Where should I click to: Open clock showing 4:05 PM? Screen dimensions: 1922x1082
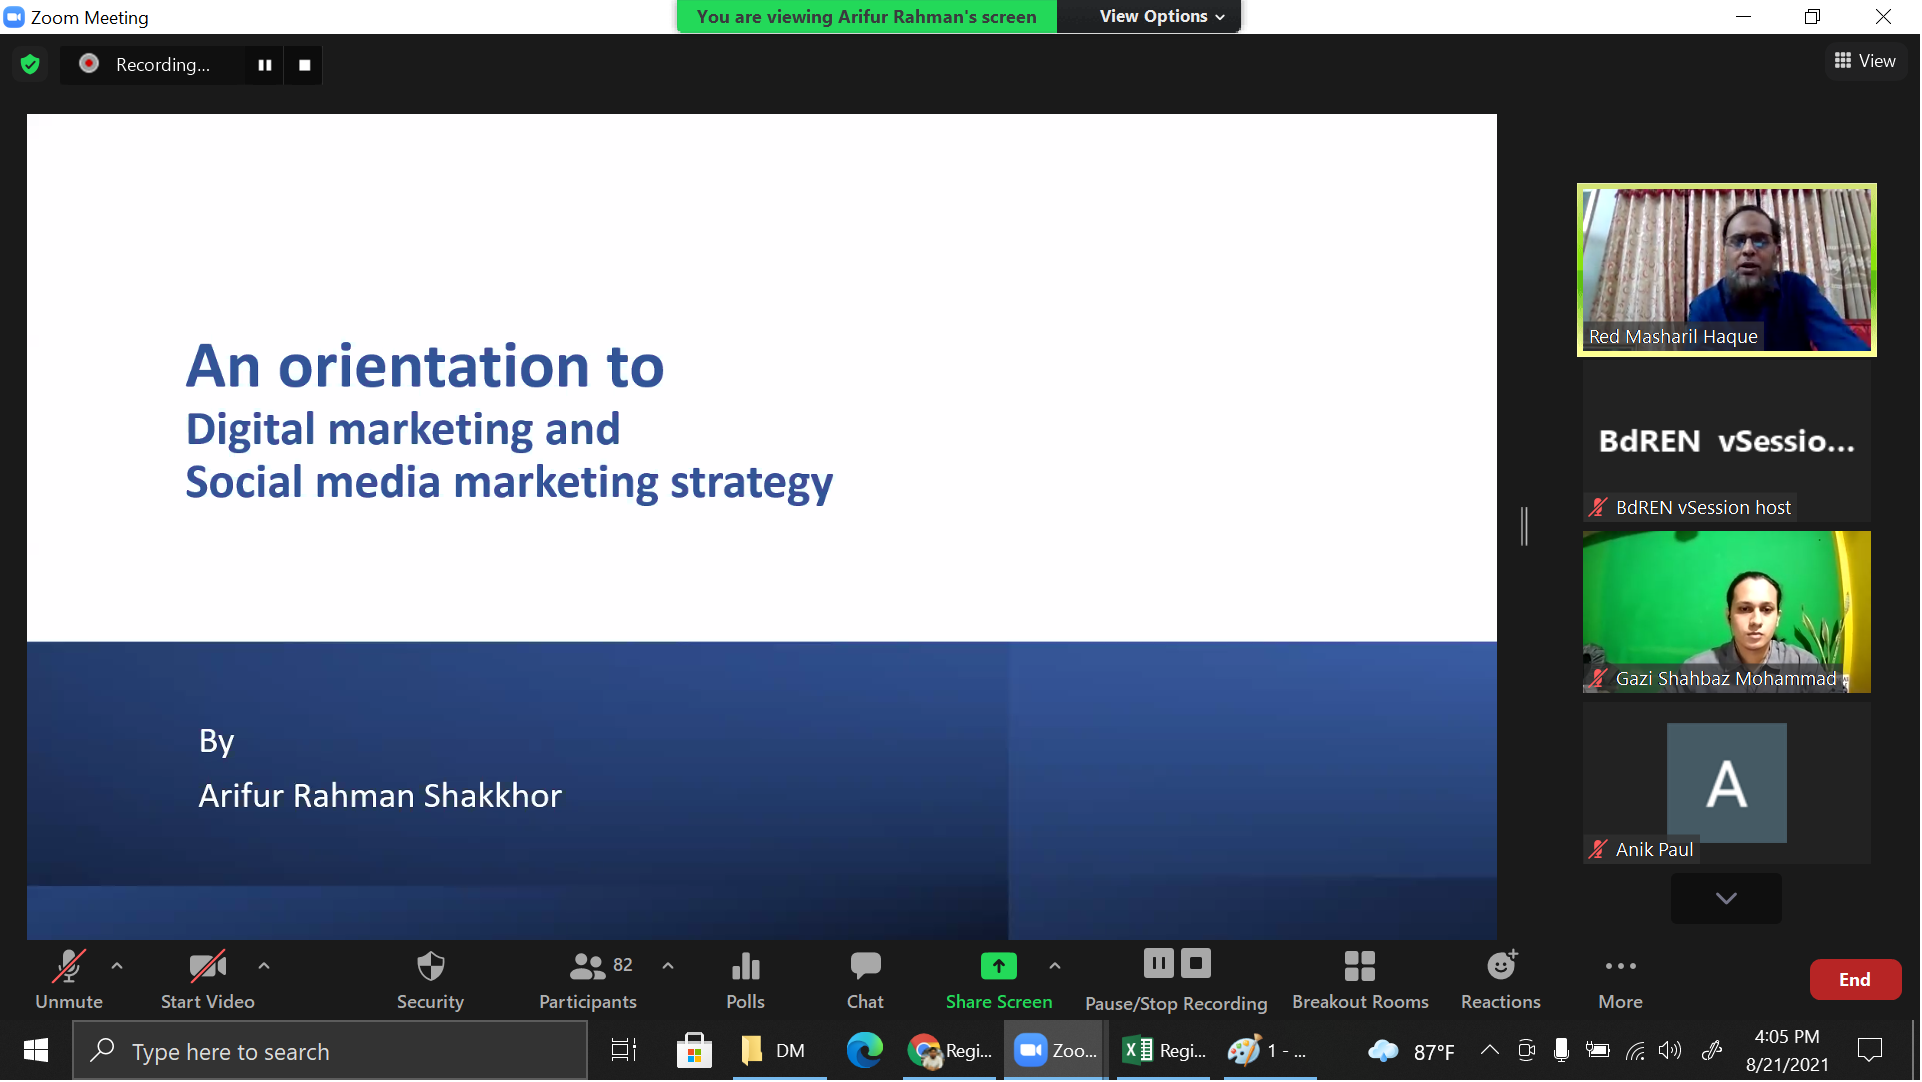pos(1788,1051)
